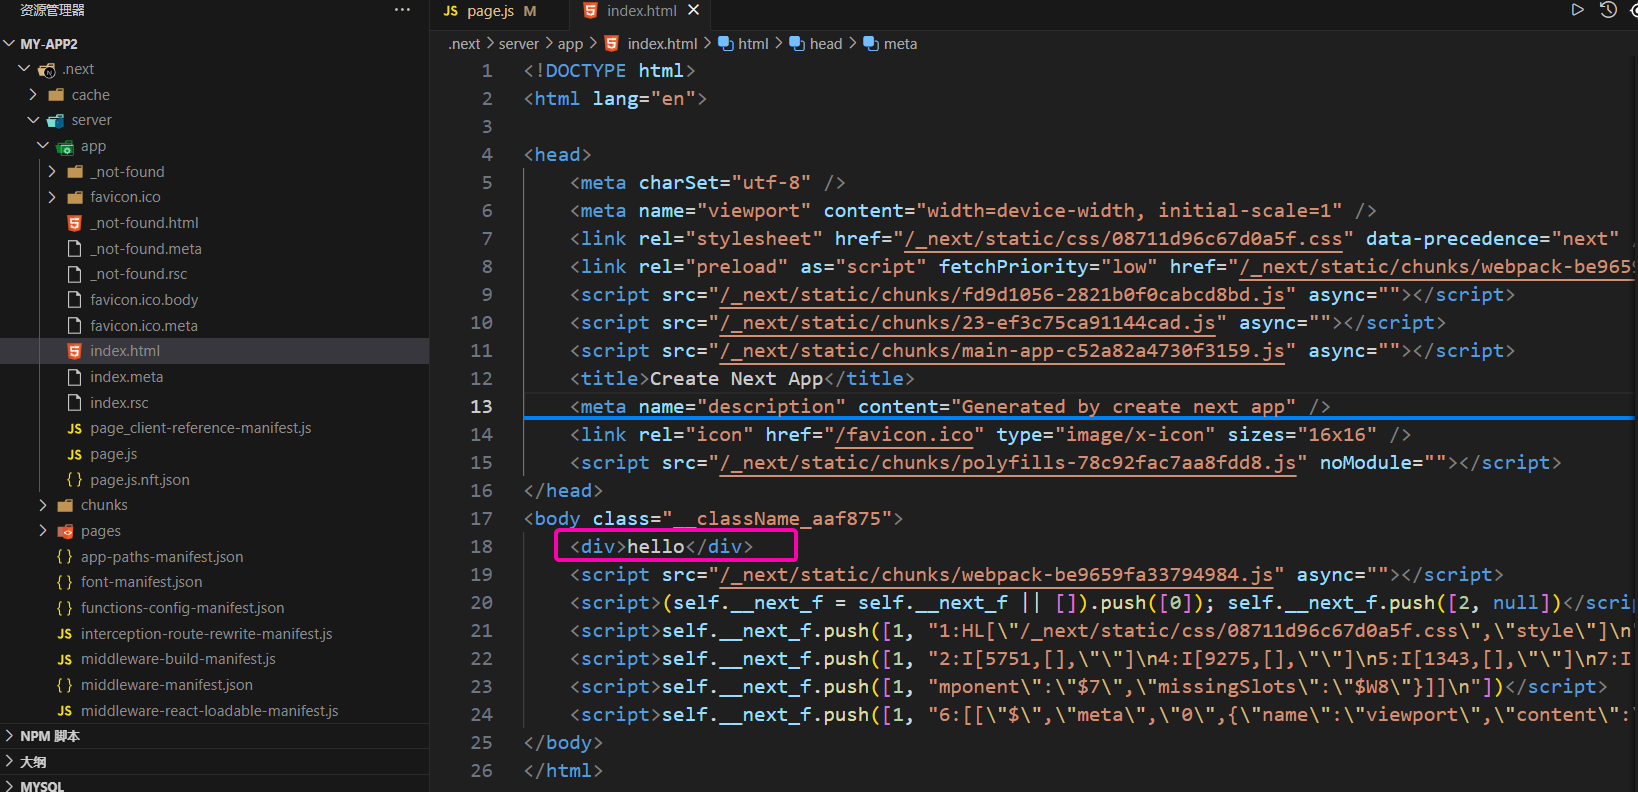
Task: Click the Run play icon in editor toolbar
Action: 1577,10
